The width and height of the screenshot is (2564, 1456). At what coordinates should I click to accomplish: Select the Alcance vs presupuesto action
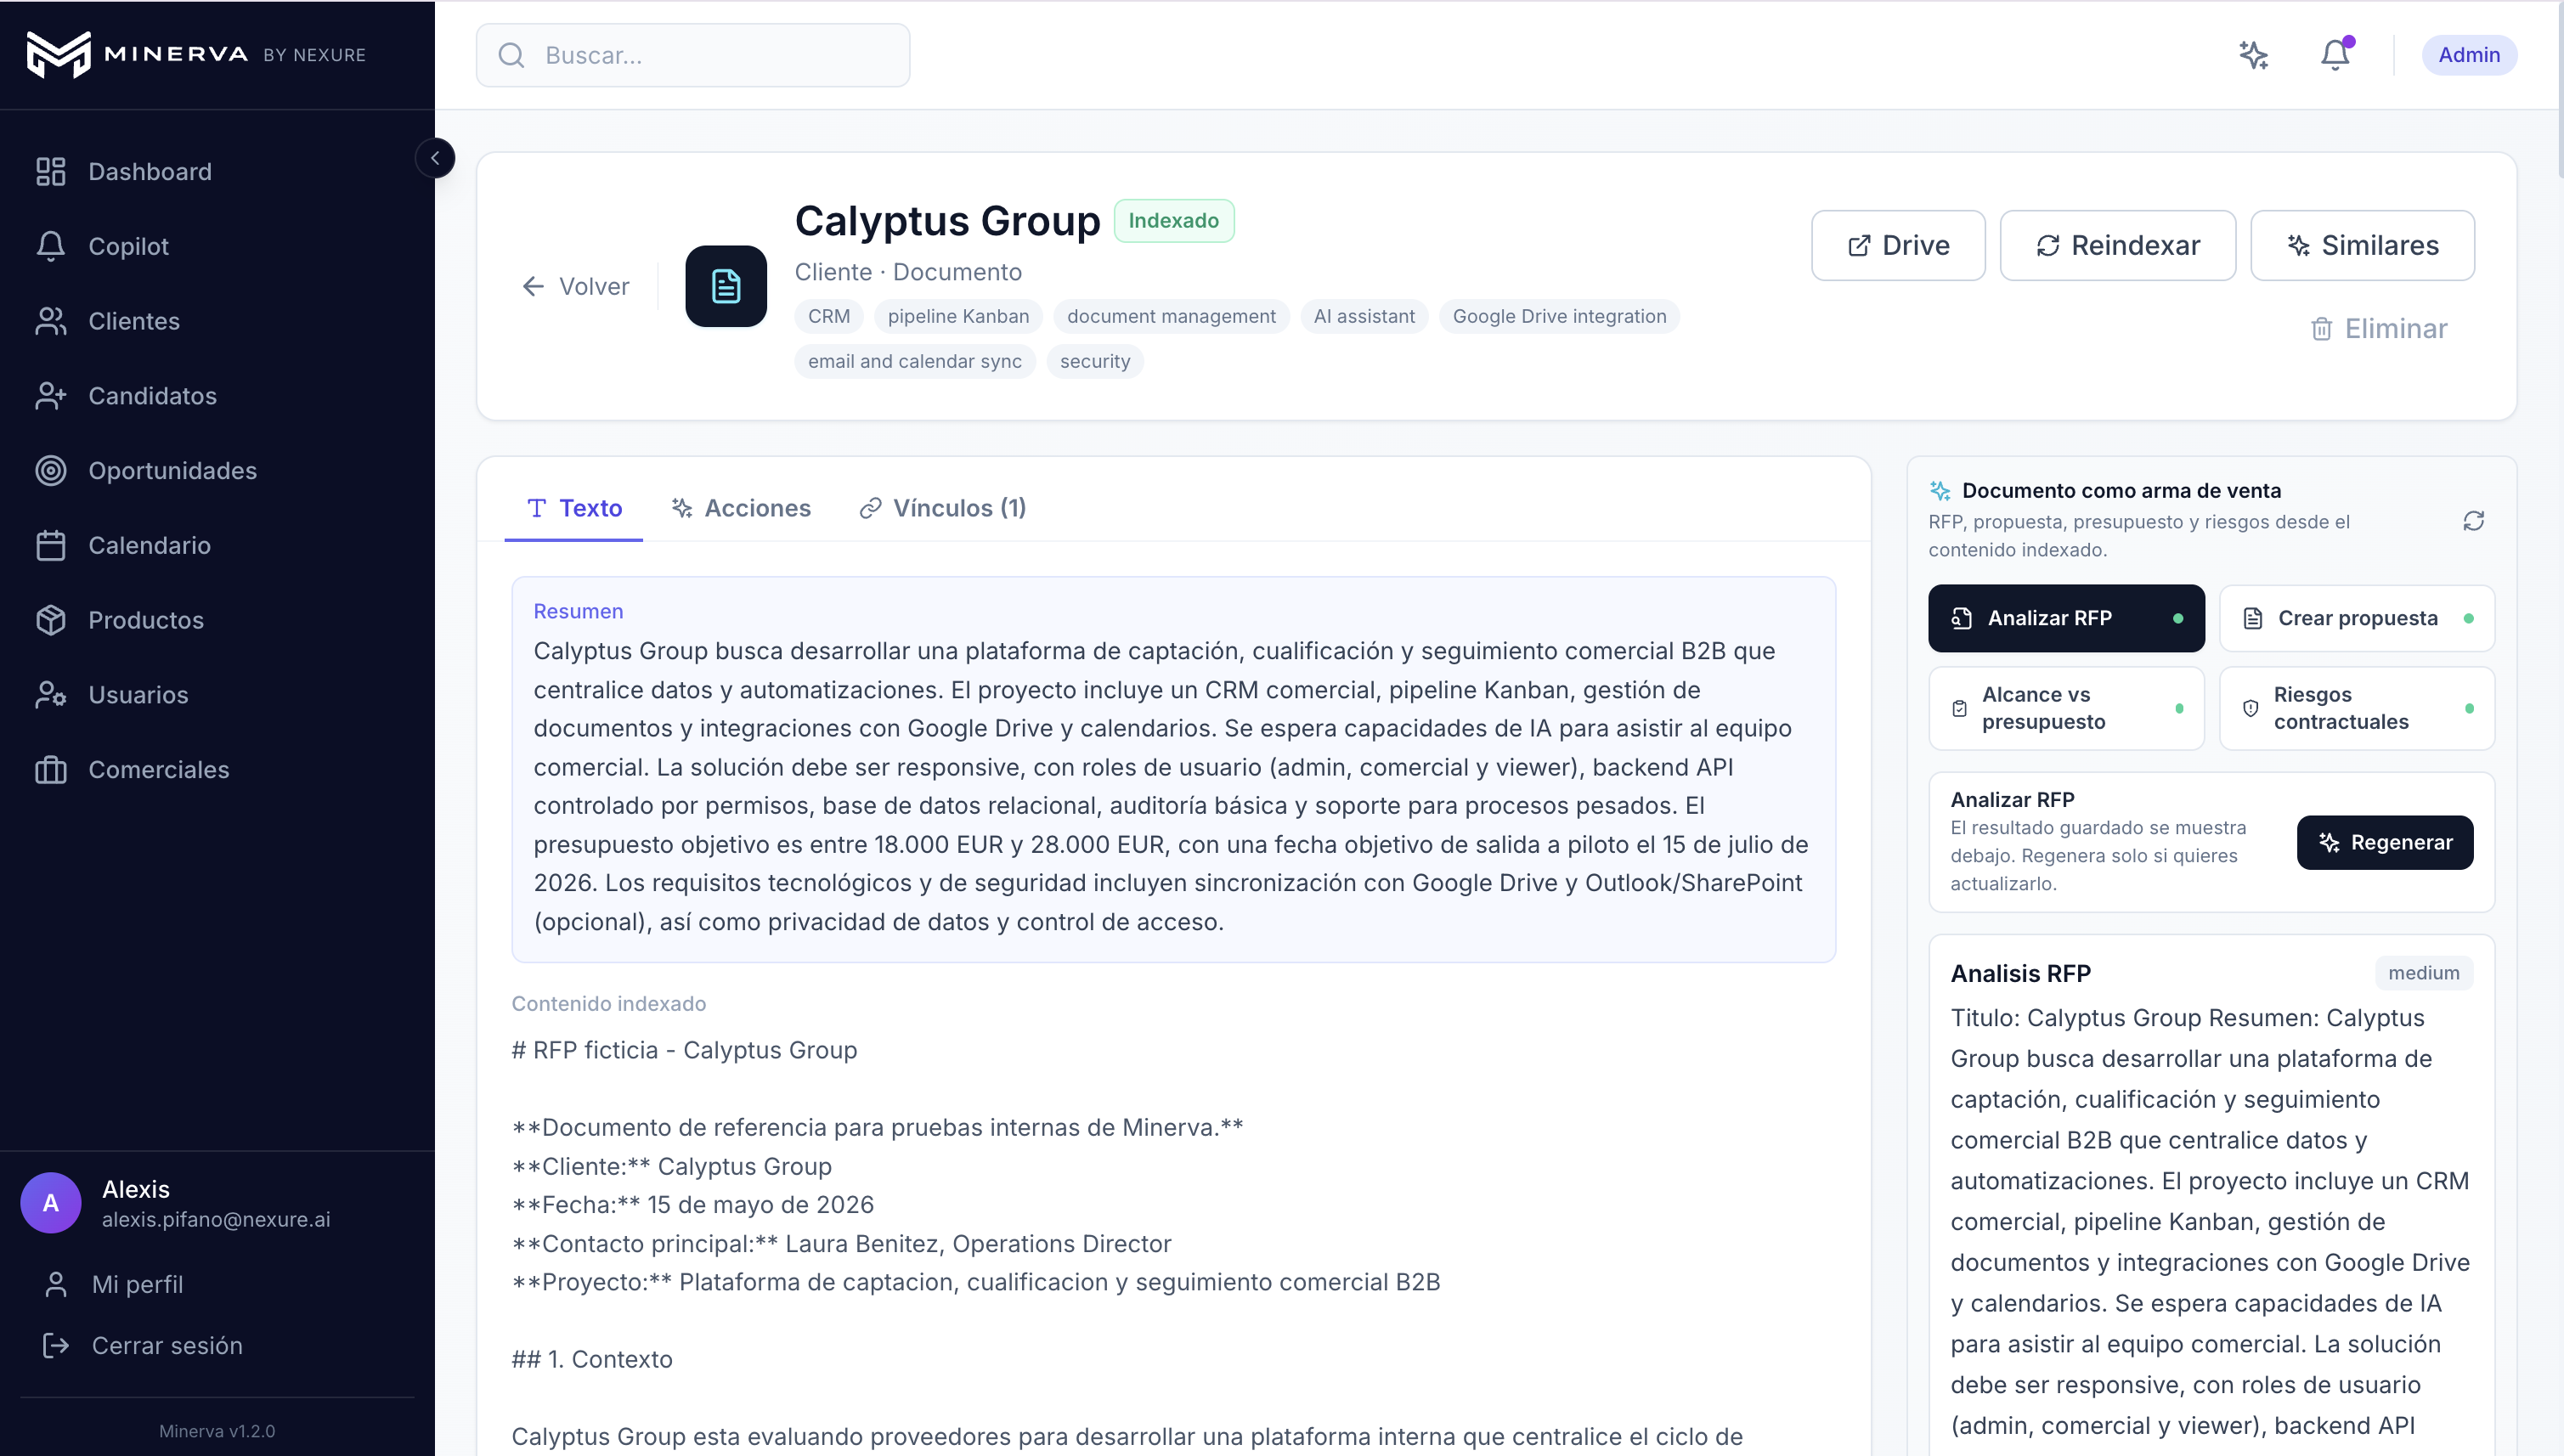point(2066,709)
